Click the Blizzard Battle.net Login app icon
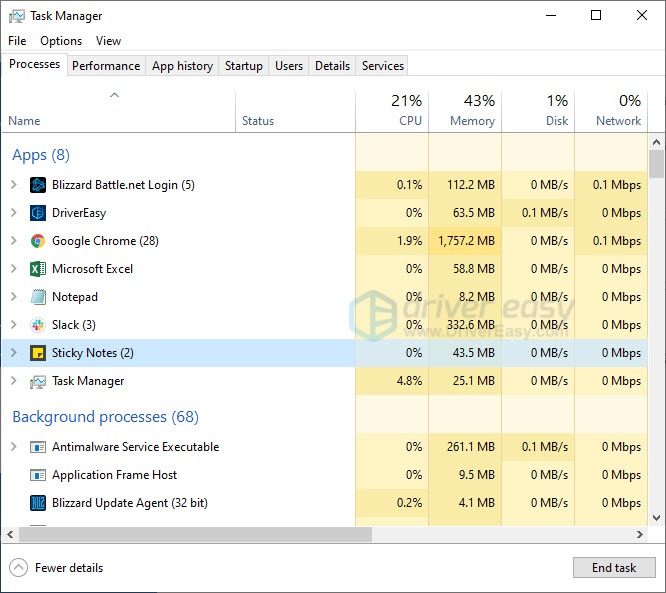This screenshot has width=666, height=593. coord(38,185)
